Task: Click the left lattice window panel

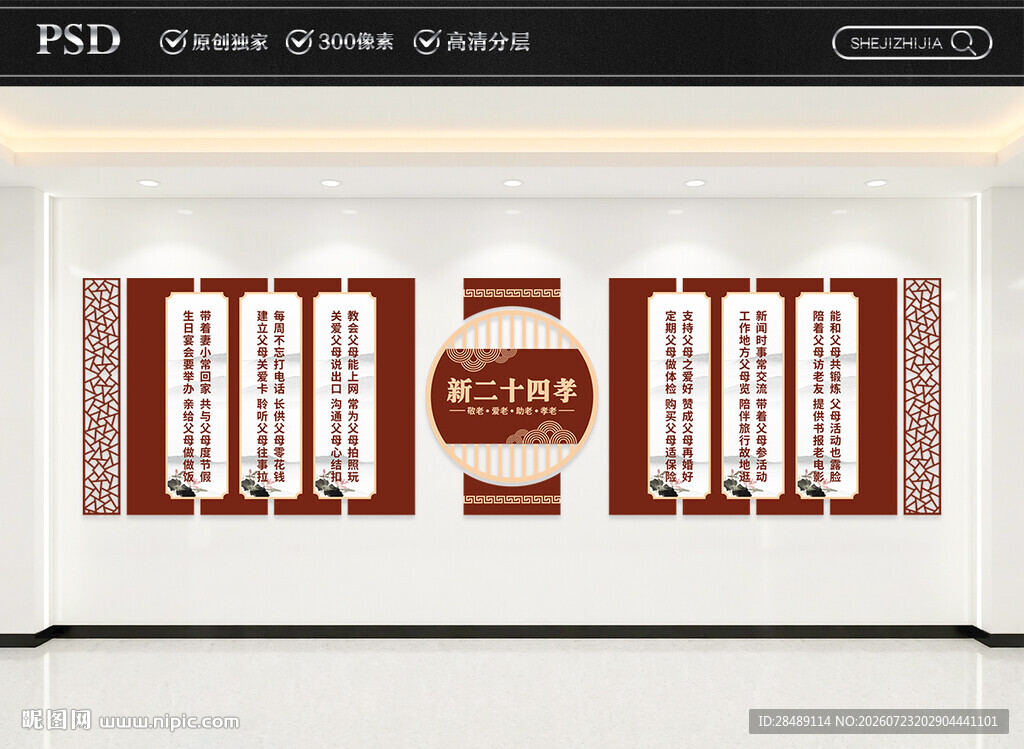Action: point(102,396)
